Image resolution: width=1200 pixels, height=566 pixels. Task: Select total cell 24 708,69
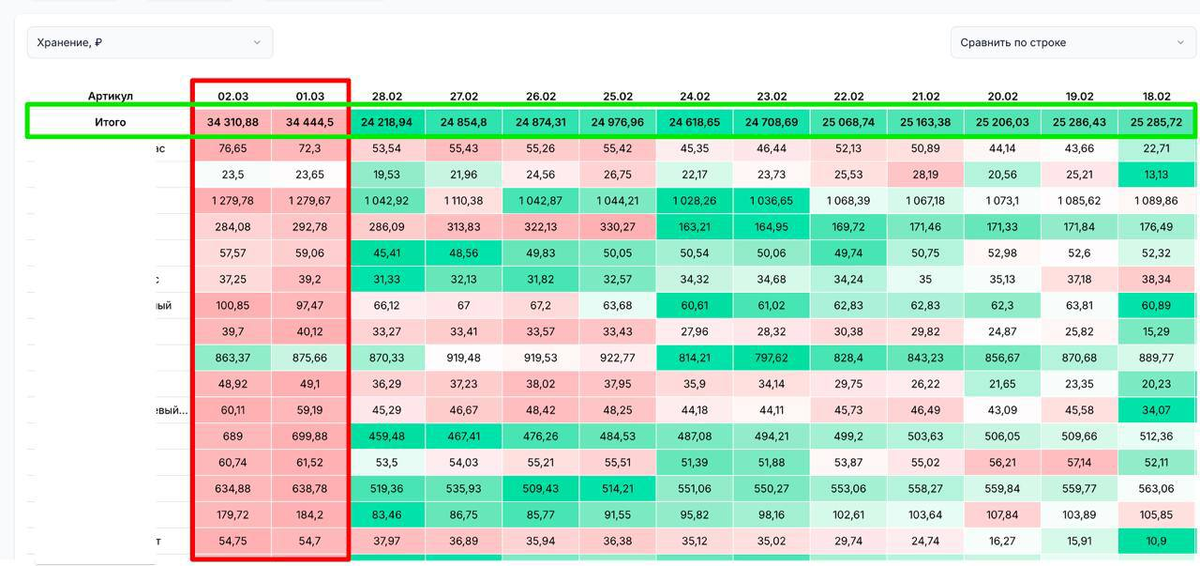(x=772, y=122)
